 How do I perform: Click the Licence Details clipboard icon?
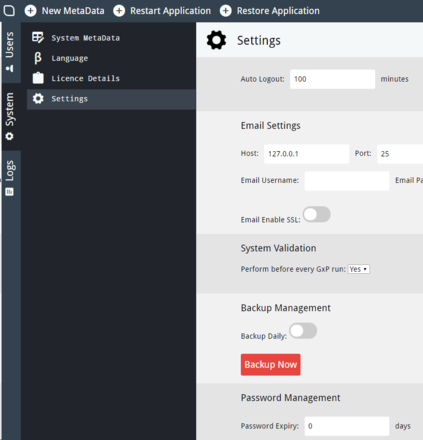[x=38, y=78]
